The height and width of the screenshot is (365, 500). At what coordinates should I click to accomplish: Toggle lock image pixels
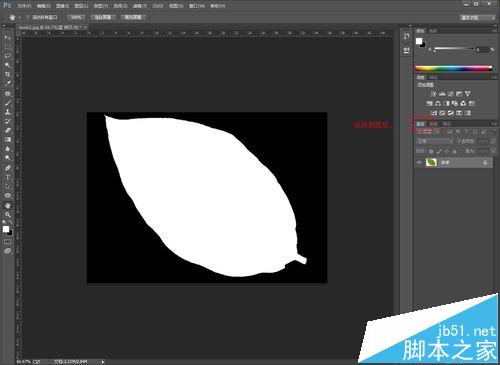tap(439, 151)
